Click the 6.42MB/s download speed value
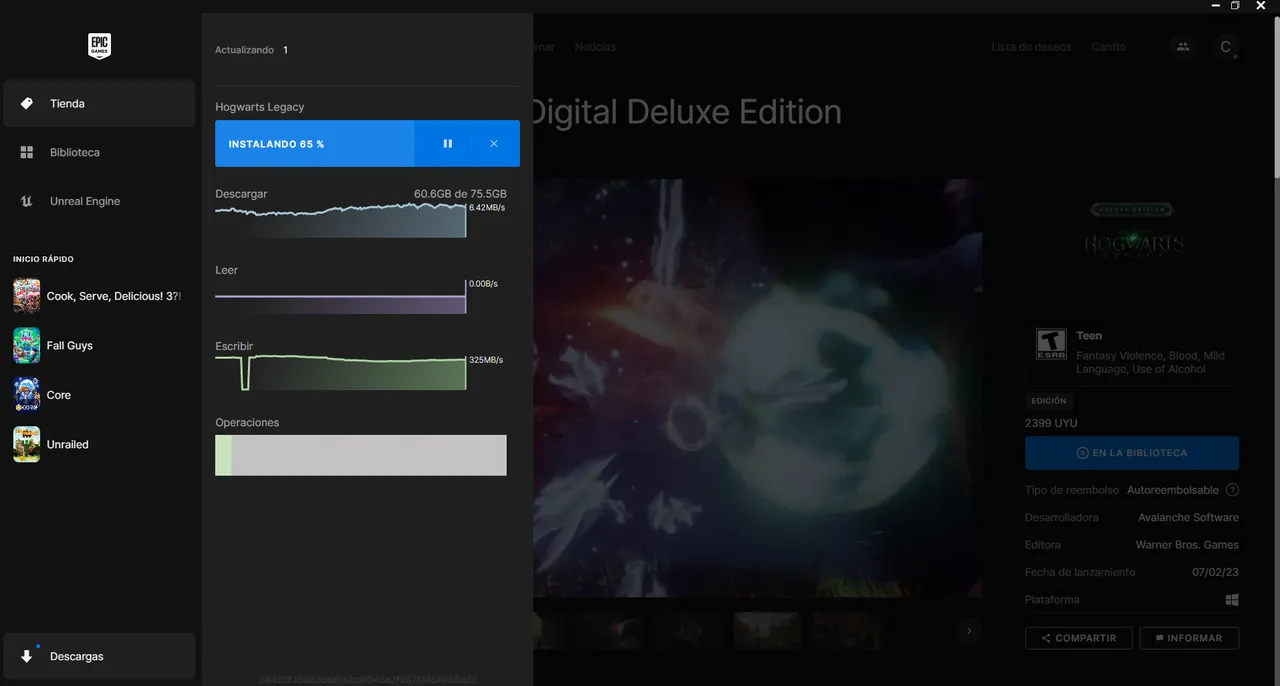 click(487, 208)
